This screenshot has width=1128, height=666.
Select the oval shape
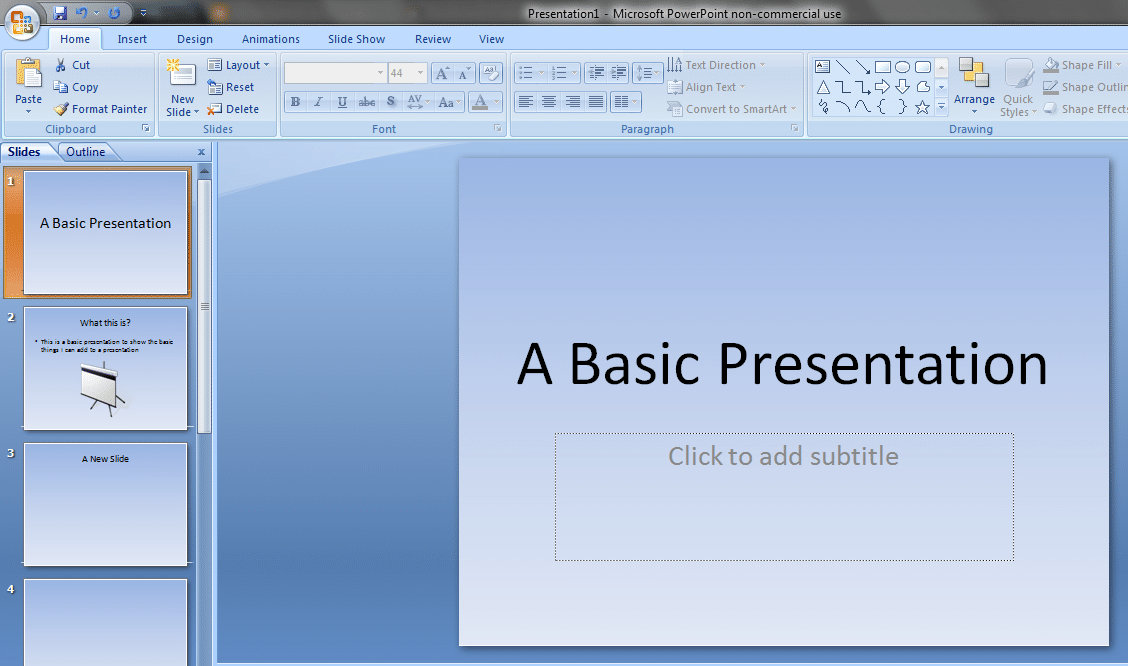pos(903,67)
